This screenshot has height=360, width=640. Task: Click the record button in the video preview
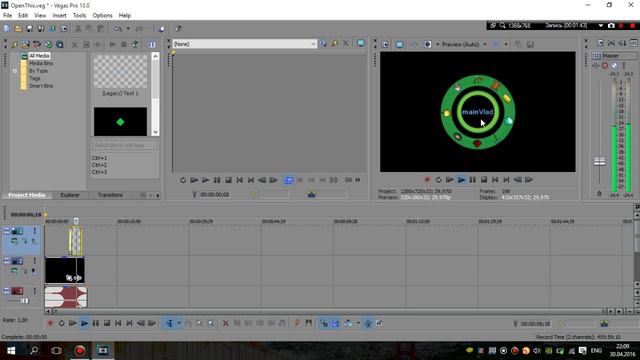pyautogui.click(x=427, y=180)
